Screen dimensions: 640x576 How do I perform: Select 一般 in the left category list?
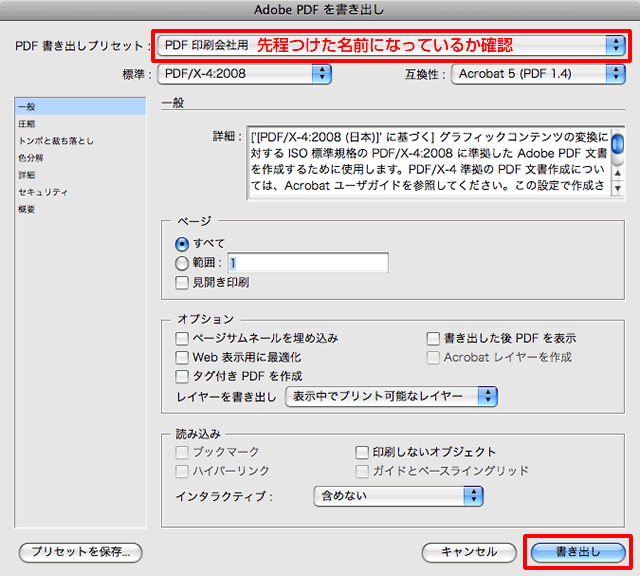coord(80,107)
